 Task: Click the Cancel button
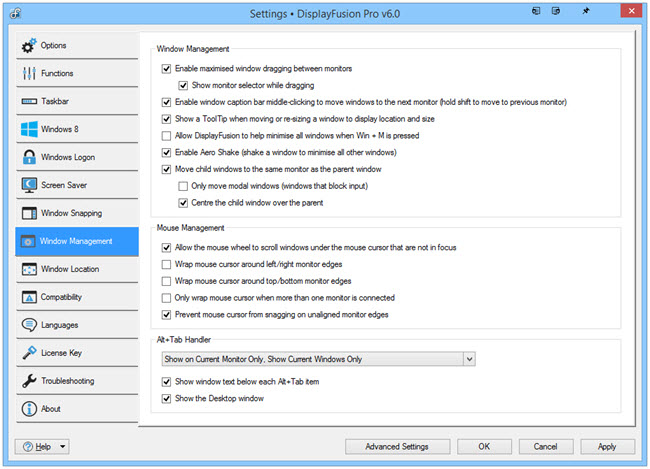tap(546, 447)
